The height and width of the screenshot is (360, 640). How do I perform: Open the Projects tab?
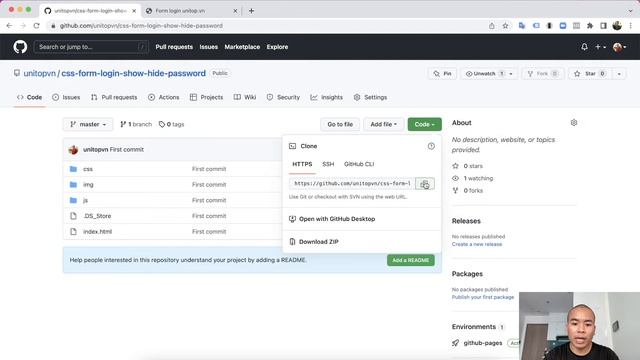207,97
